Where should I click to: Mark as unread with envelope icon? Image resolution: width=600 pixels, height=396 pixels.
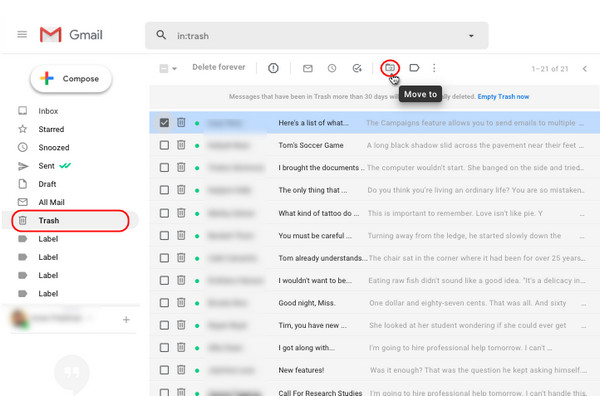coord(308,68)
